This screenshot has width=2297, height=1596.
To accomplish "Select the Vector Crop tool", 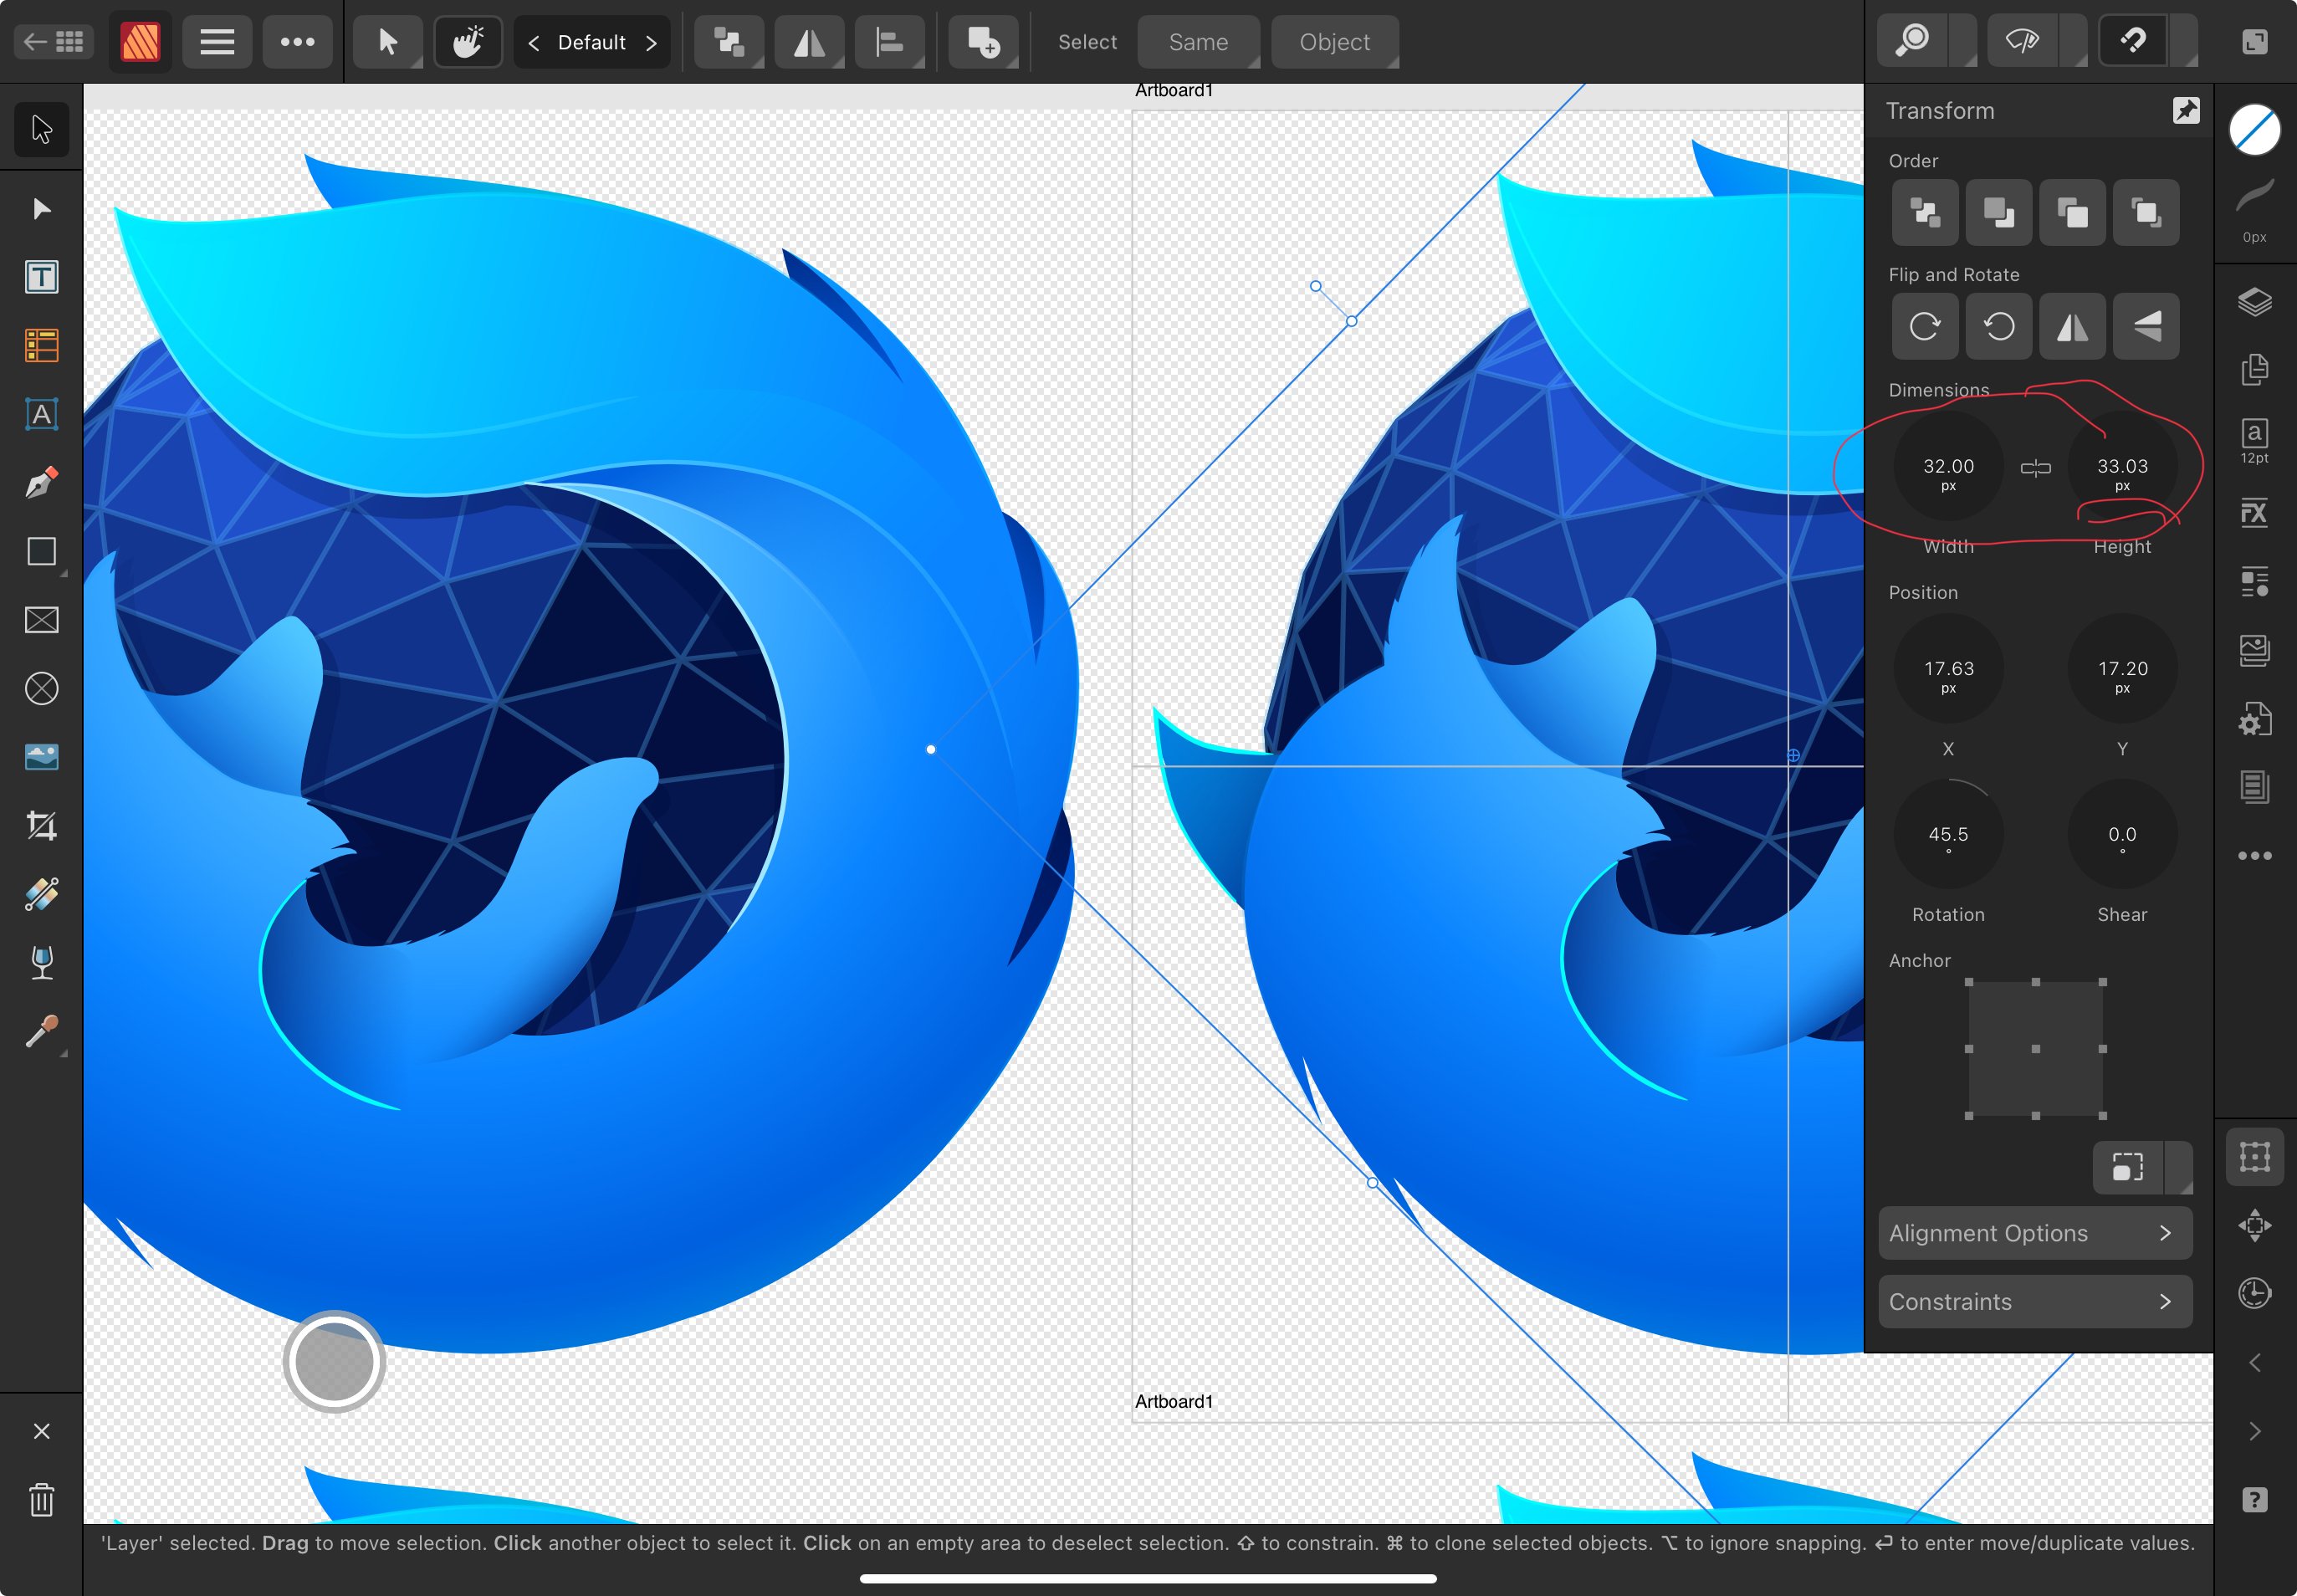I will tap(41, 826).
